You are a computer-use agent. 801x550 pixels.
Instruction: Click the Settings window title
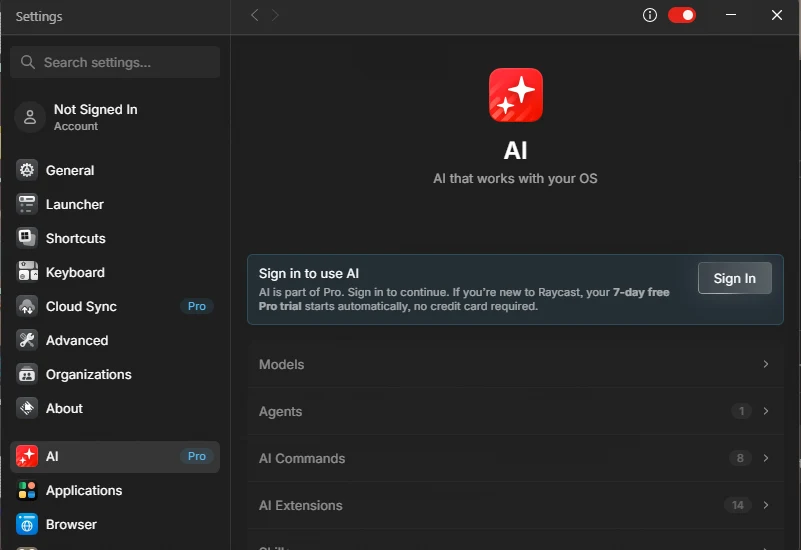[39, 16]
